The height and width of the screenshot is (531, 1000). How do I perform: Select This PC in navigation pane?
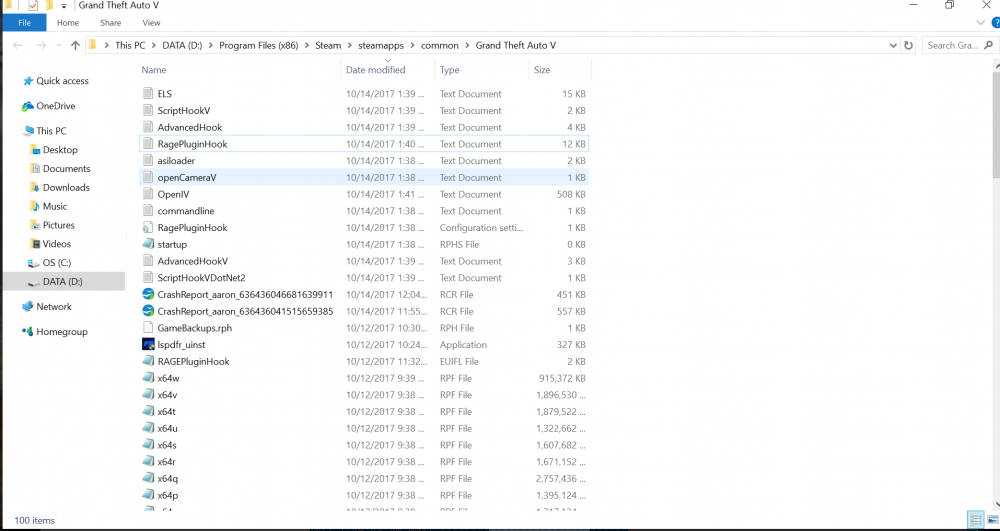click(44, 131)
